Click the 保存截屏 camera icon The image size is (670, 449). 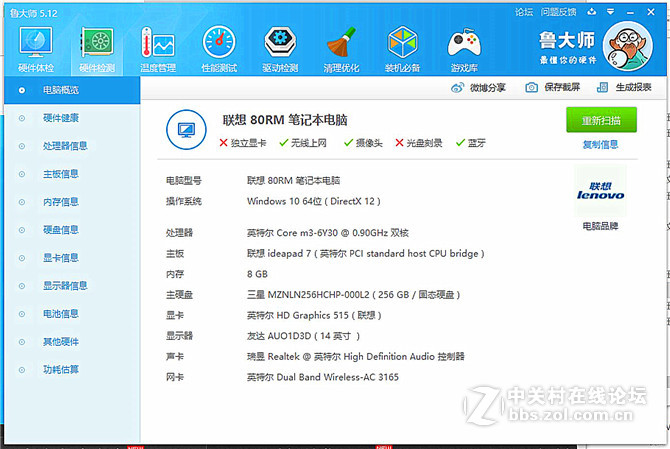(x=532, y=88)
